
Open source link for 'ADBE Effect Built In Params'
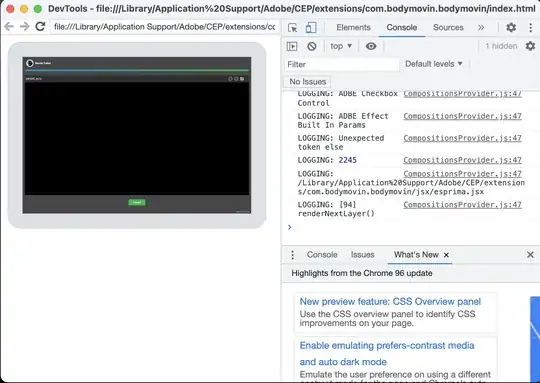[x=462, y=116]
